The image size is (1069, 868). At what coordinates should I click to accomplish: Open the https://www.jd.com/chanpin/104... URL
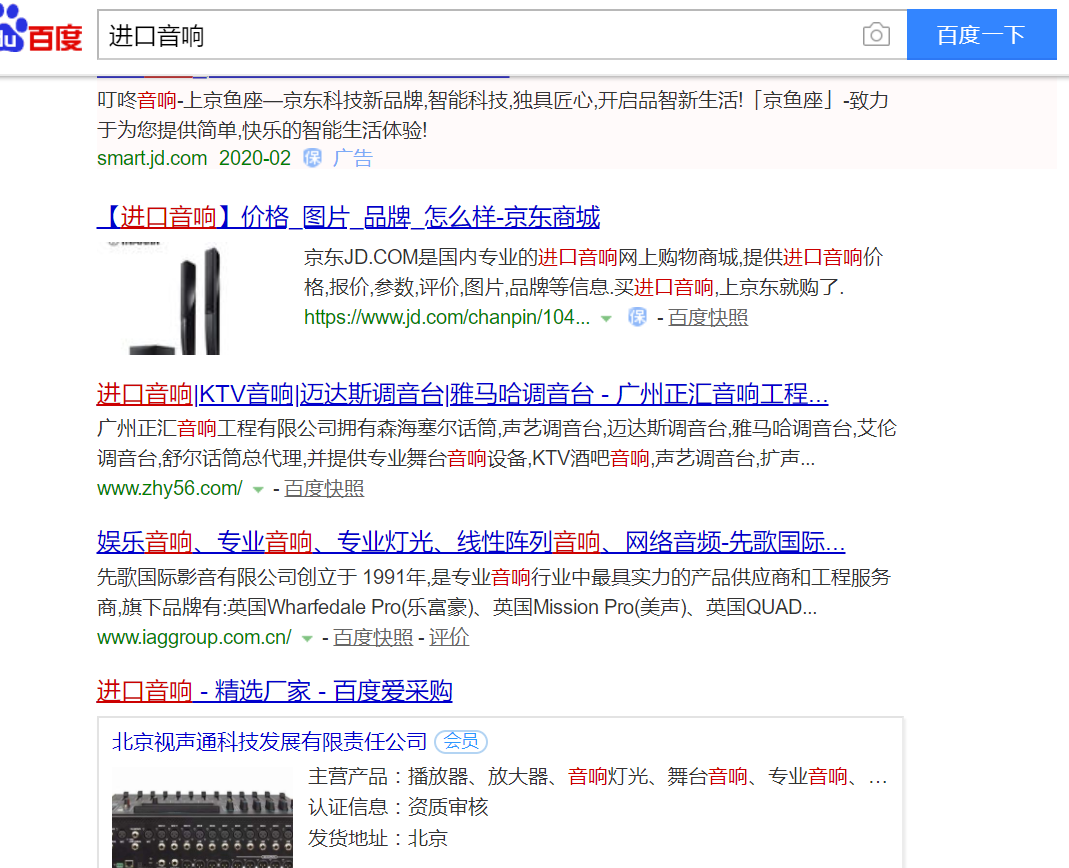tap(447, 317)
